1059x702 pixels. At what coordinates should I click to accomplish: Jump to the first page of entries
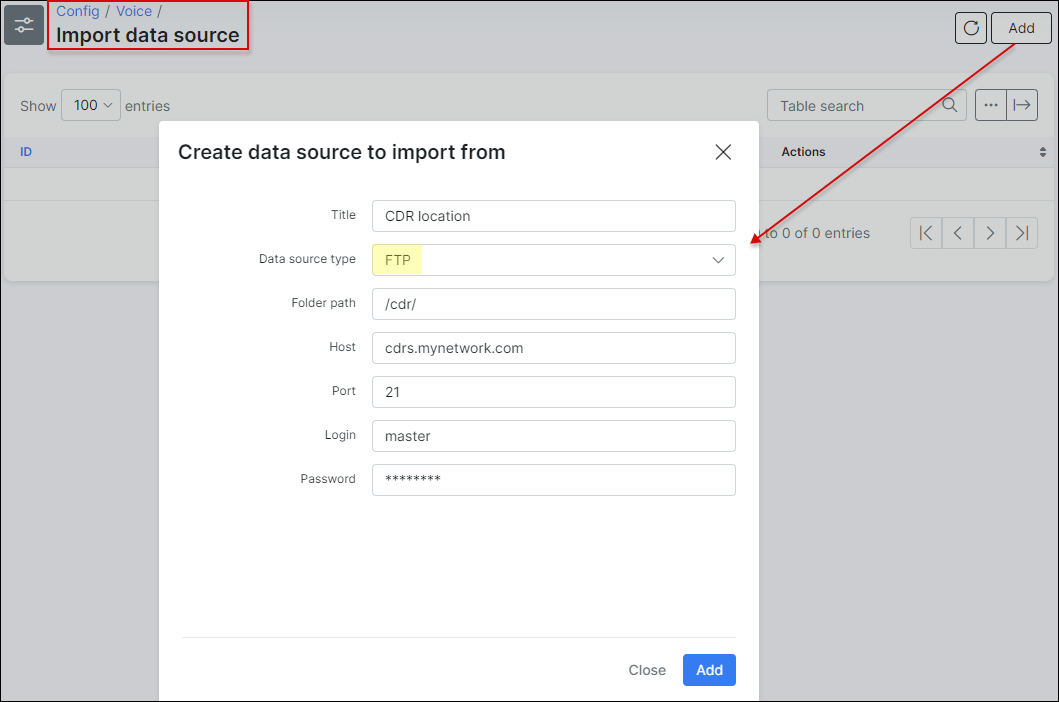pyautogui.click(x=925, y=232)
